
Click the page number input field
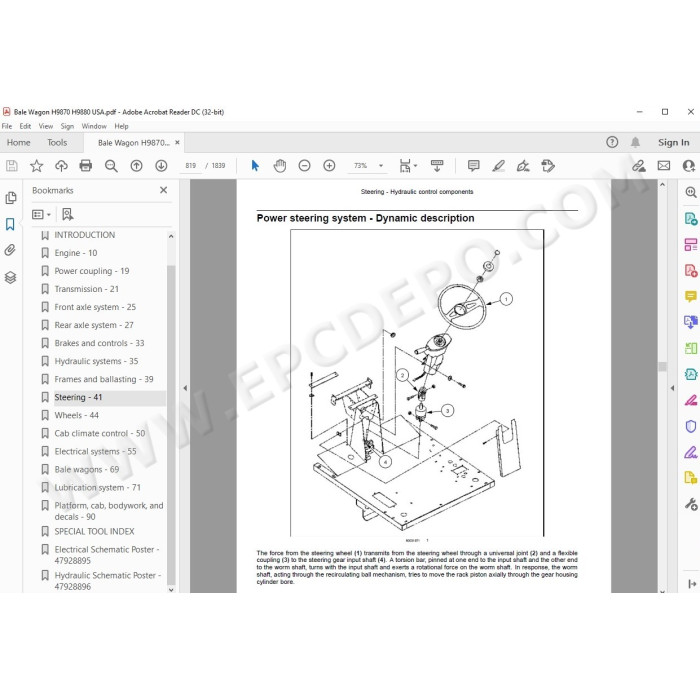tap(191, 166)
